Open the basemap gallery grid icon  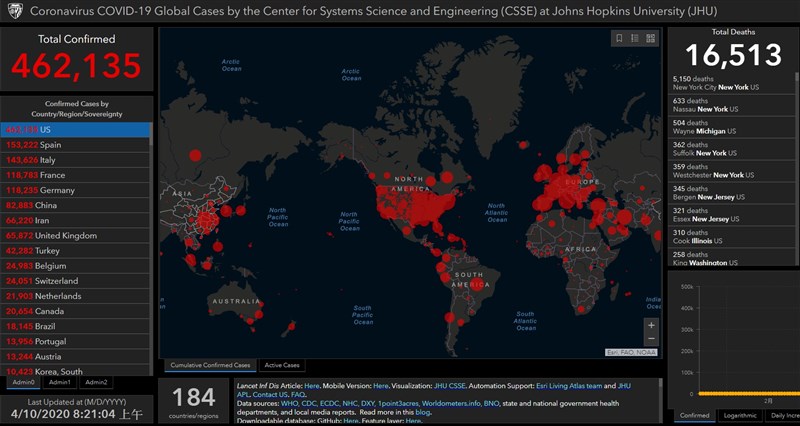(x=651, y=39)
